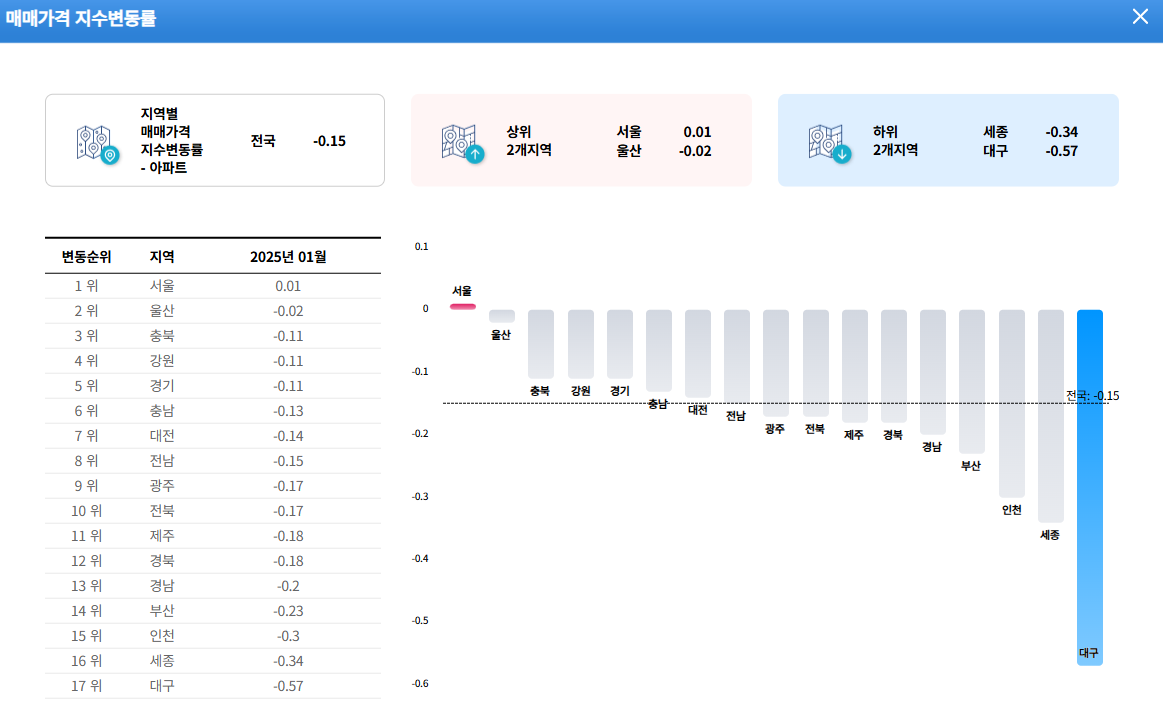The image size is (1163, 706).
Task: Click the 울산 label below its bar
Action: [x=499, y=336]
